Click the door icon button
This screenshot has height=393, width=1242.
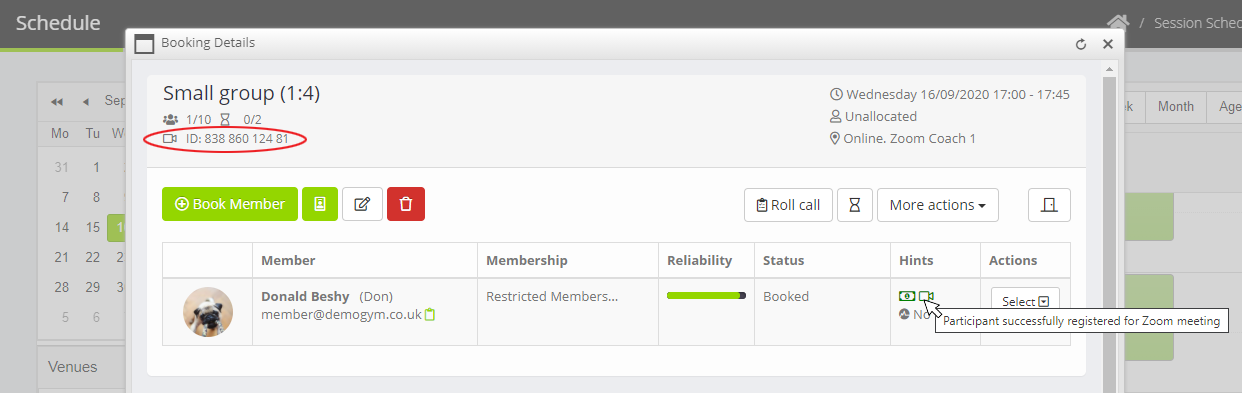point(1049,205)
